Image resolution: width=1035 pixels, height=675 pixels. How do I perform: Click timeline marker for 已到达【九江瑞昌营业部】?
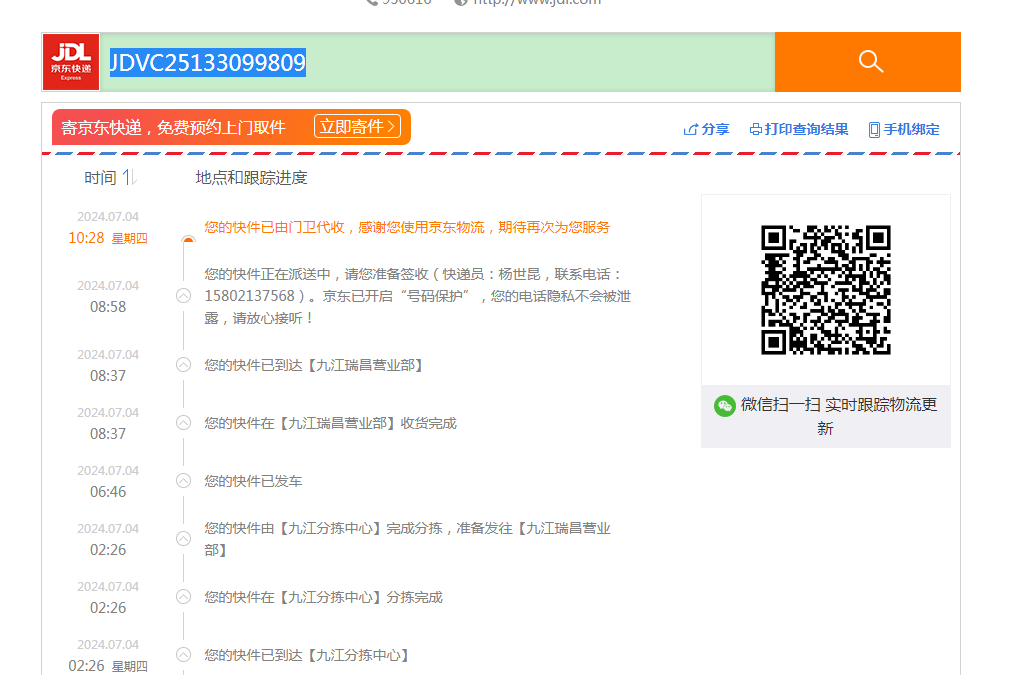pos(184,364)
